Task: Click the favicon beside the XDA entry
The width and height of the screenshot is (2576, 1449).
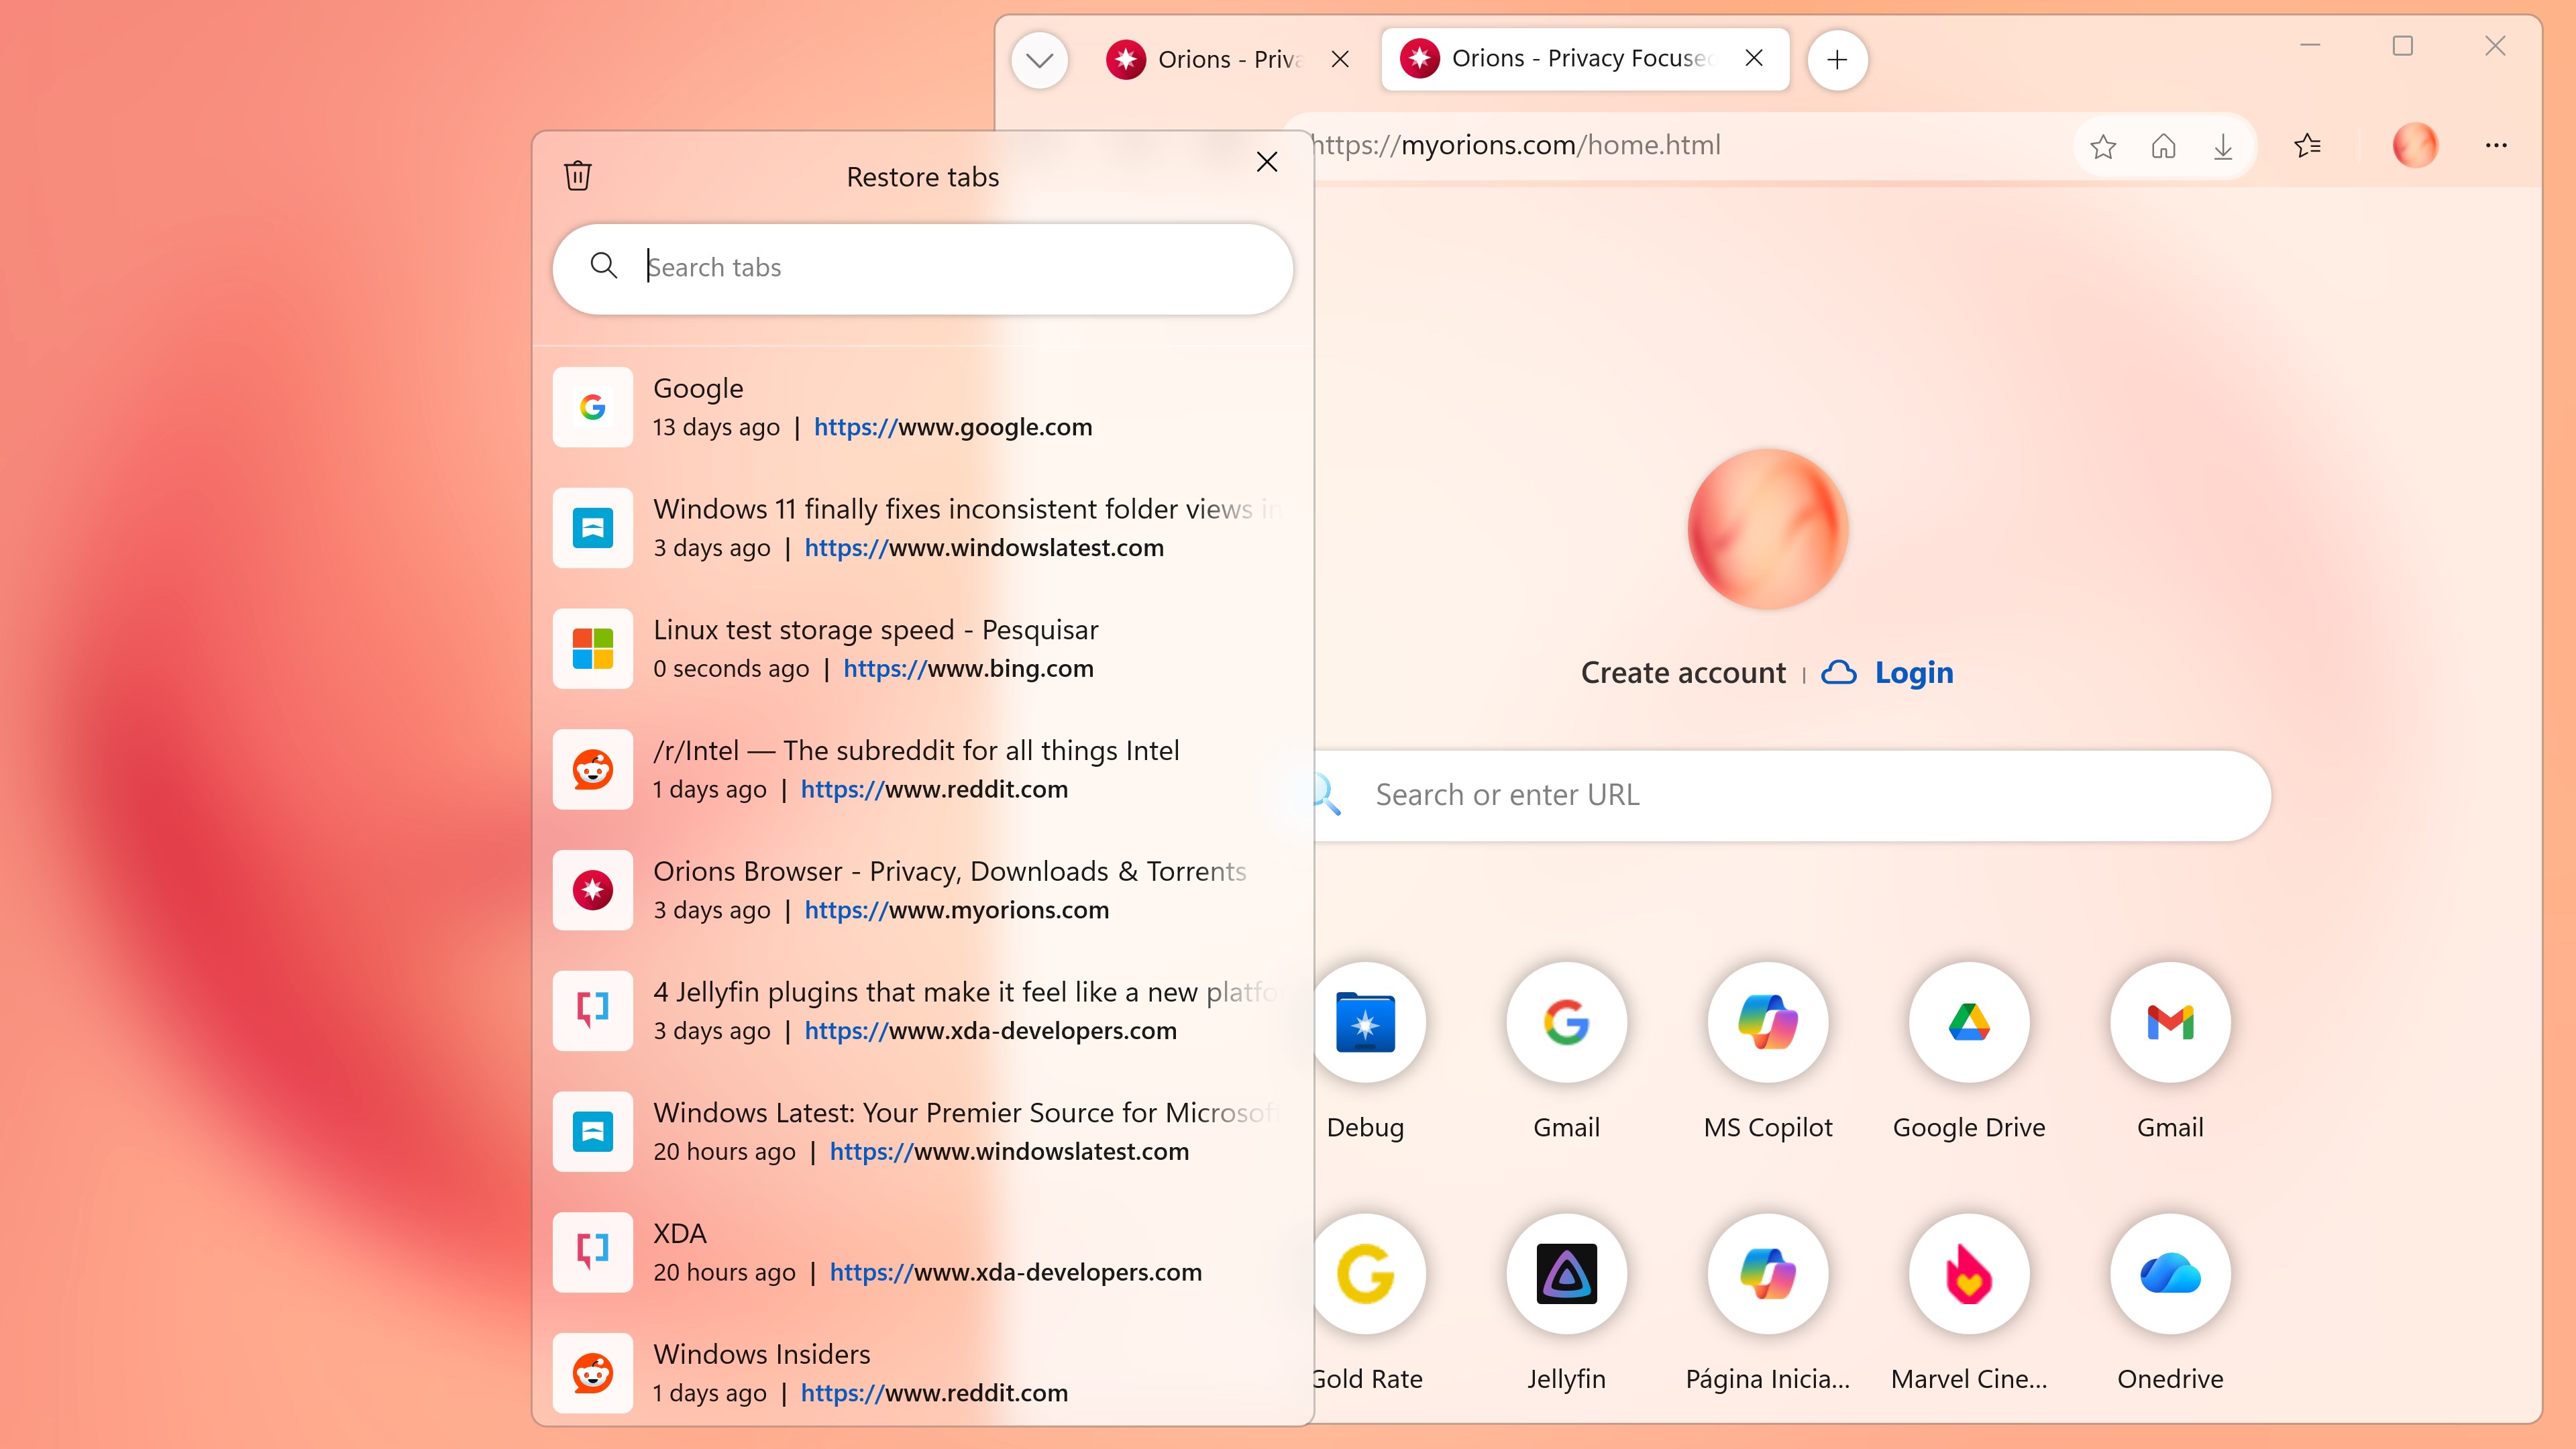Action: [593, 1252]
